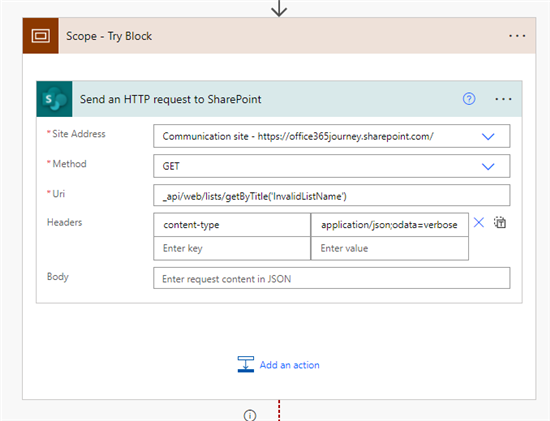Open help for Send an HTTP request action

[x=469, y=99]
